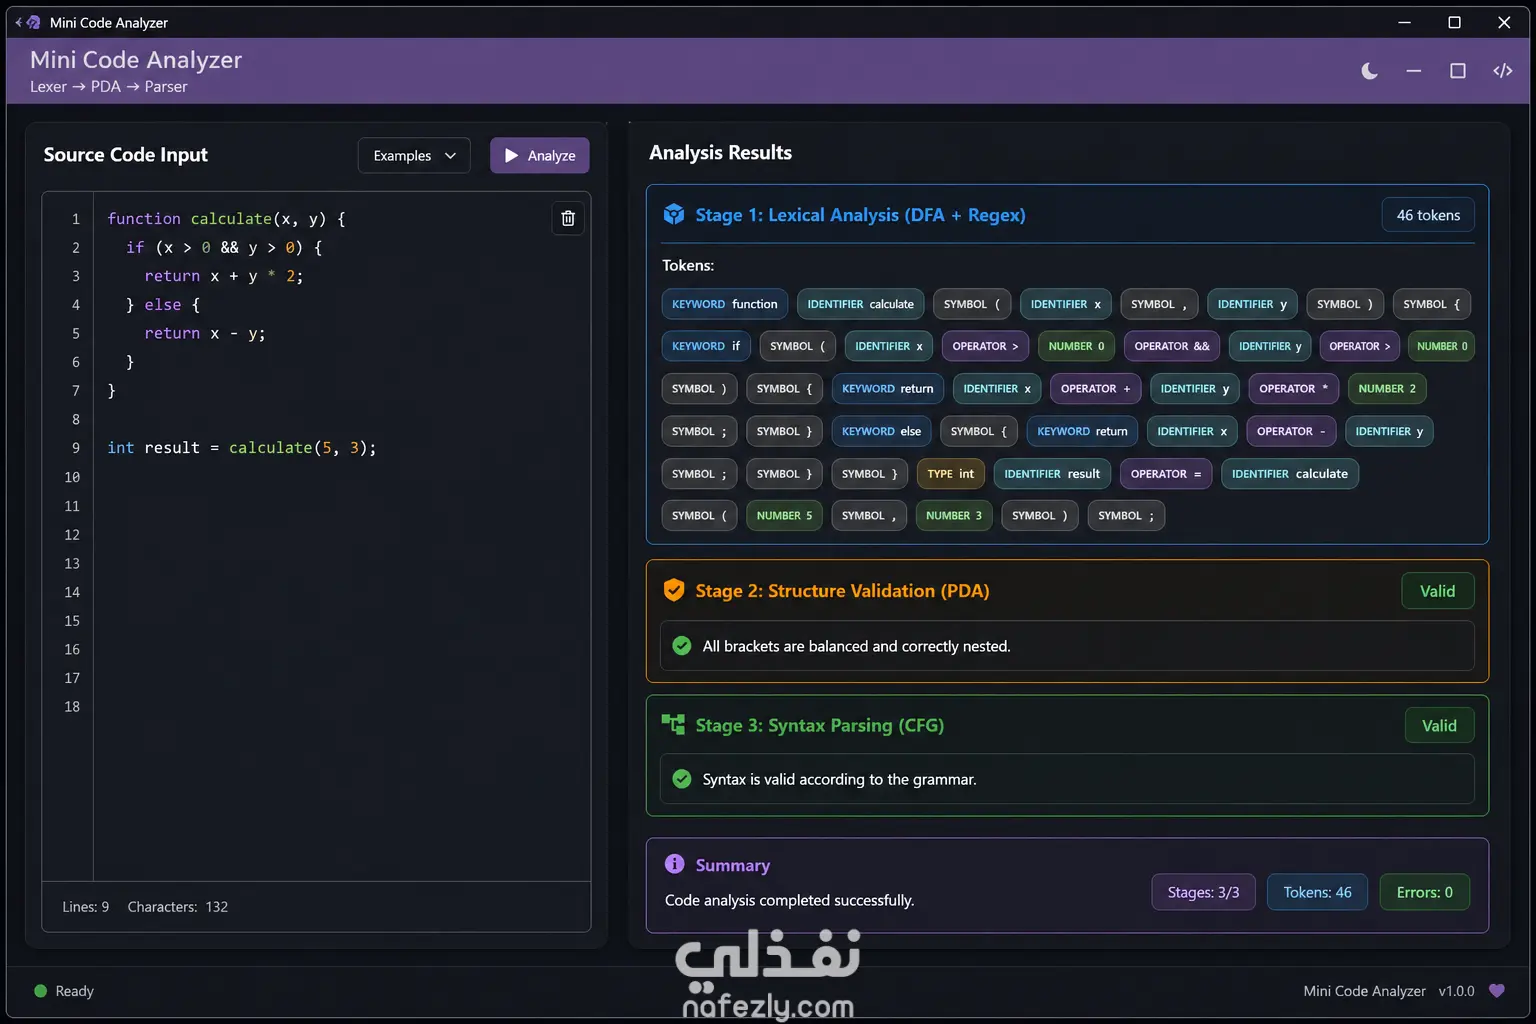Image resolution: width=1536 pixels, height=1024 pixels.
Task: Click the Errors: 0 summary badge
Action: (x=1425, y=892)
